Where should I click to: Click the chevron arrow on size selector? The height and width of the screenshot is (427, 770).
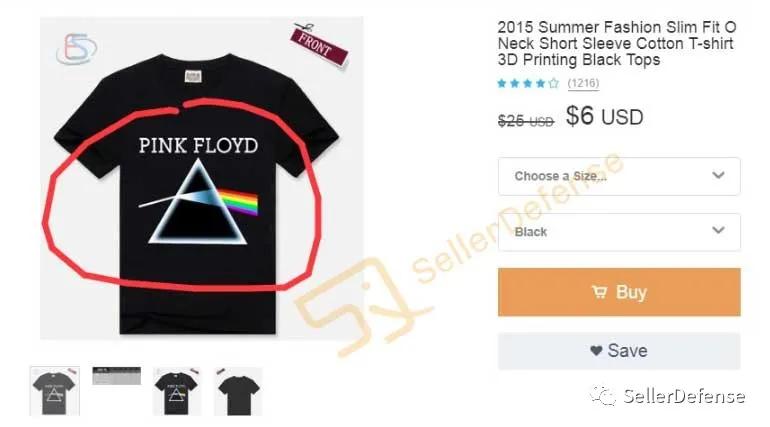click(718, 175)
